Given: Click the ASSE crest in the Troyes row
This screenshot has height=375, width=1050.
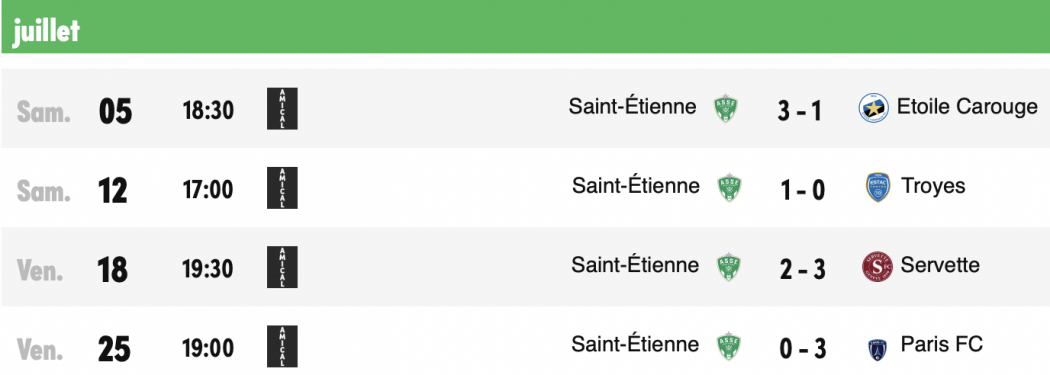Looking at the screenshot, I should coord(729,188).
